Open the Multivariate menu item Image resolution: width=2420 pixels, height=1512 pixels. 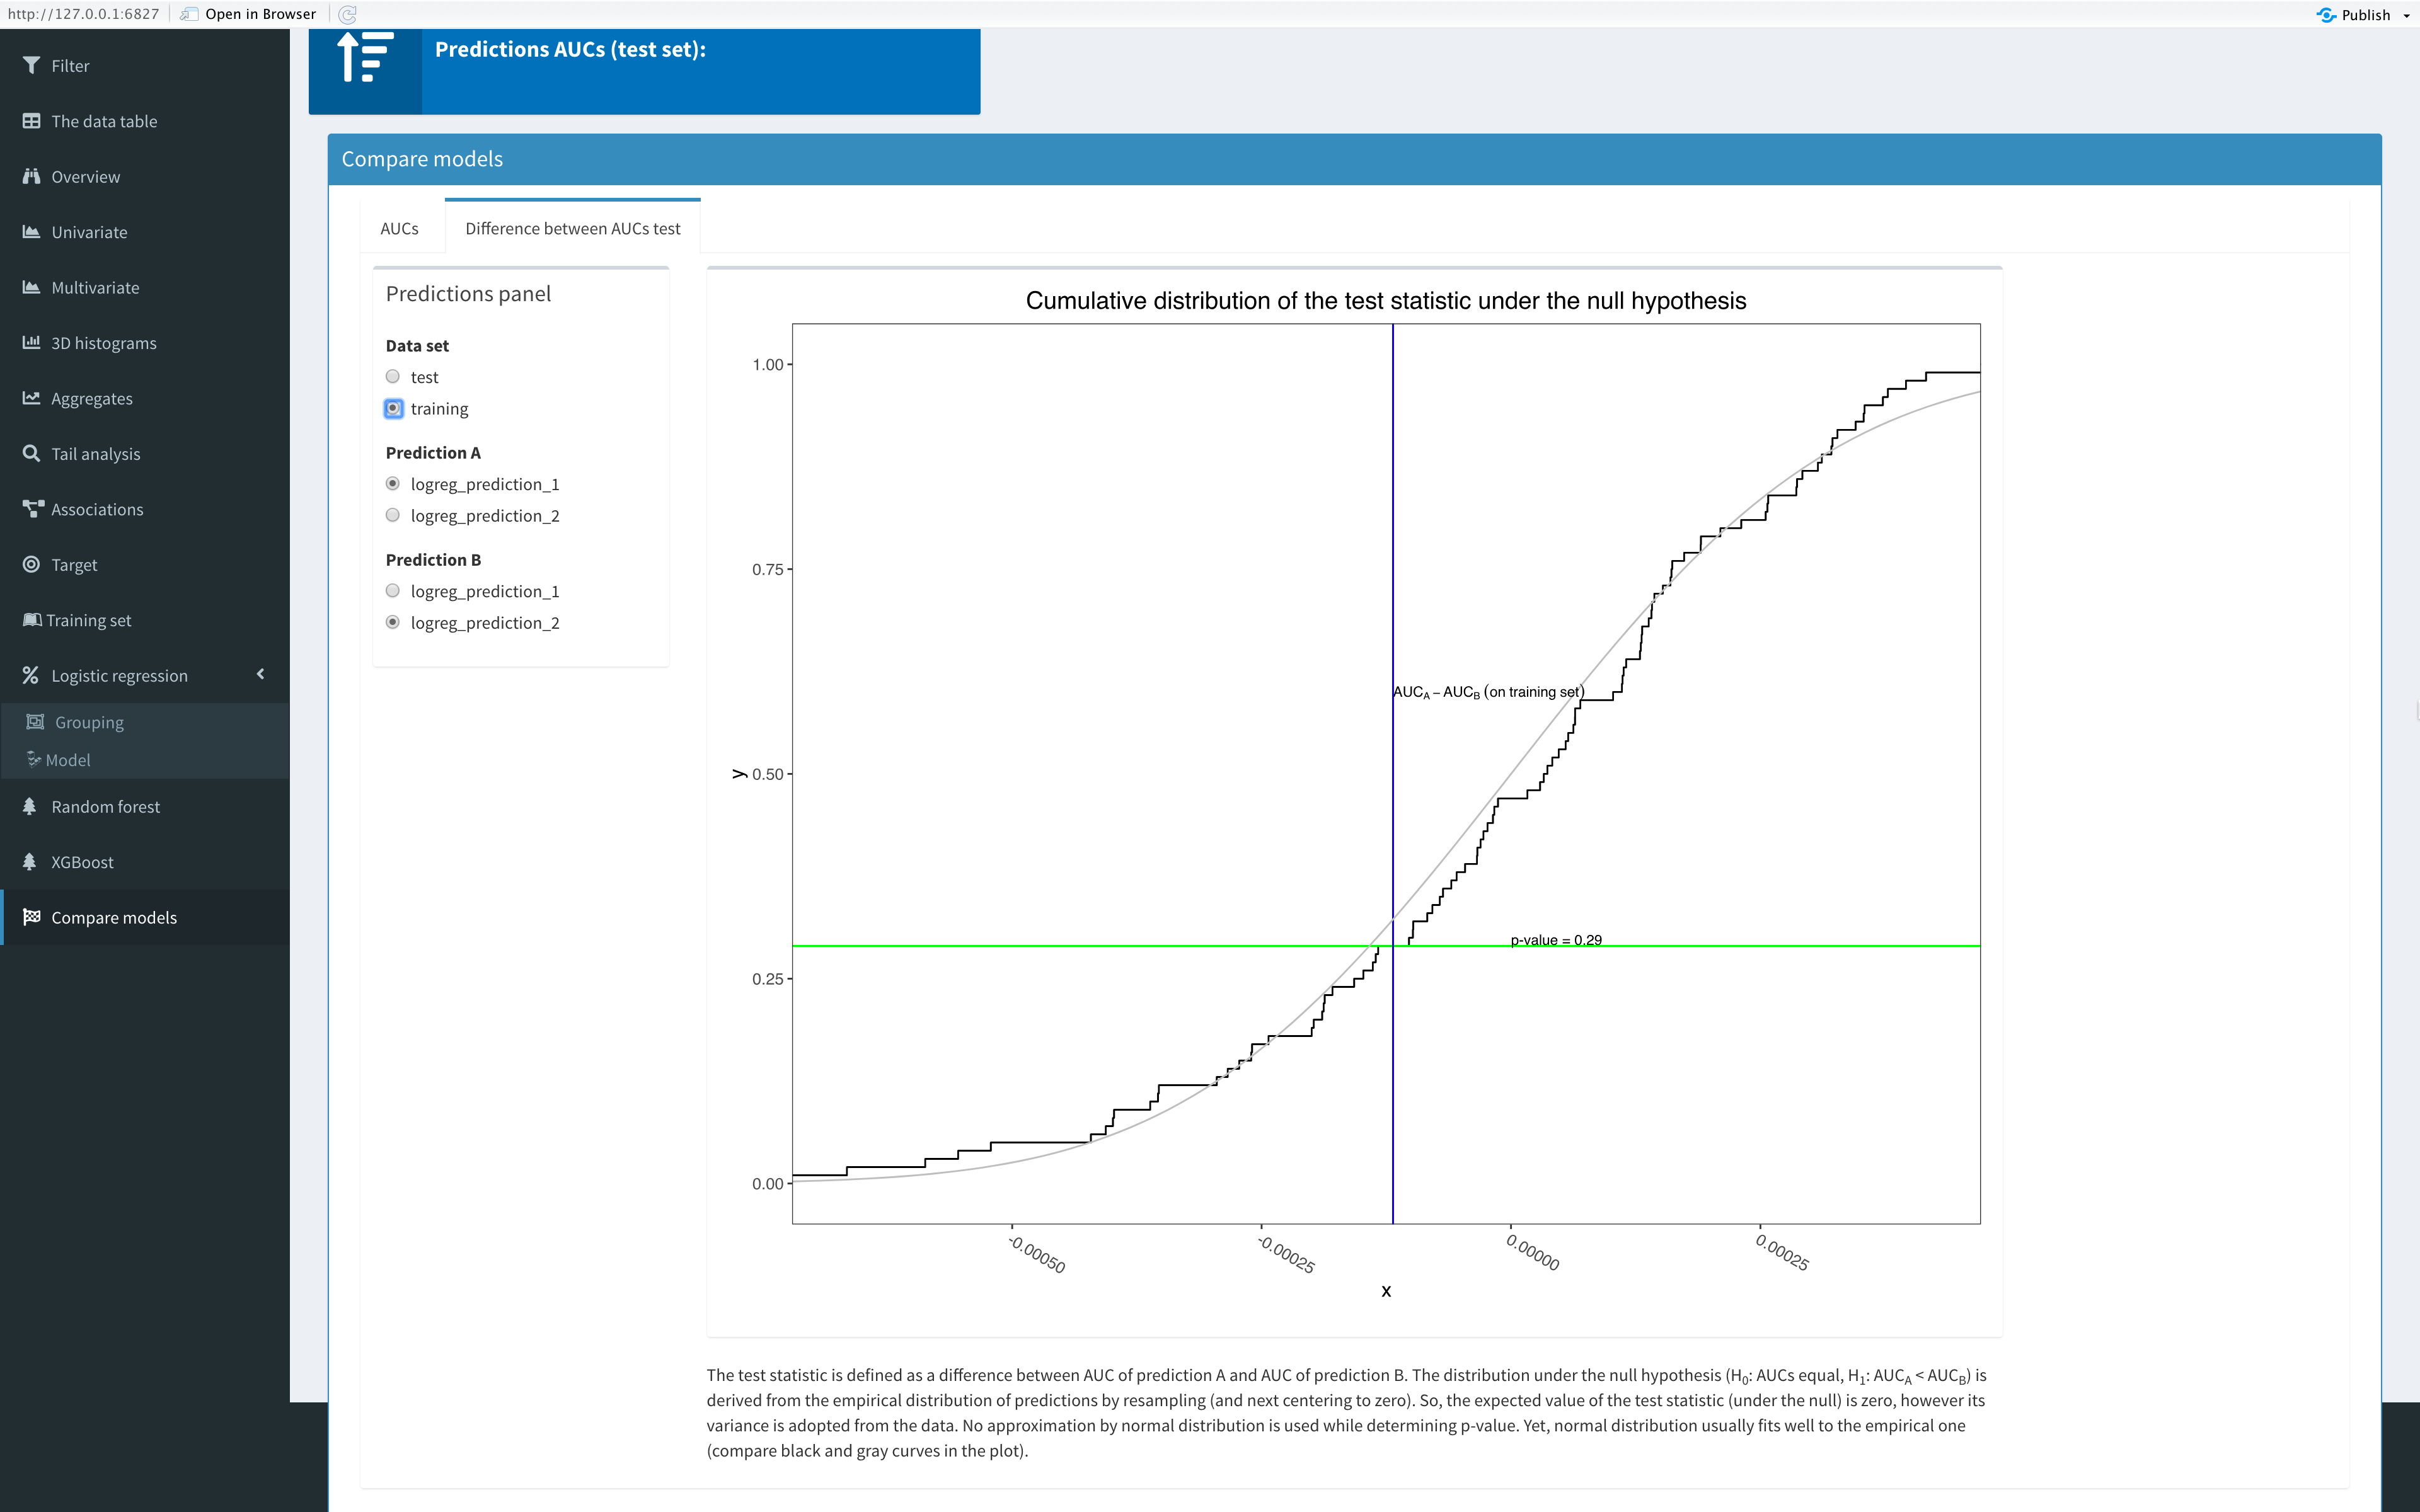[145, 288]
